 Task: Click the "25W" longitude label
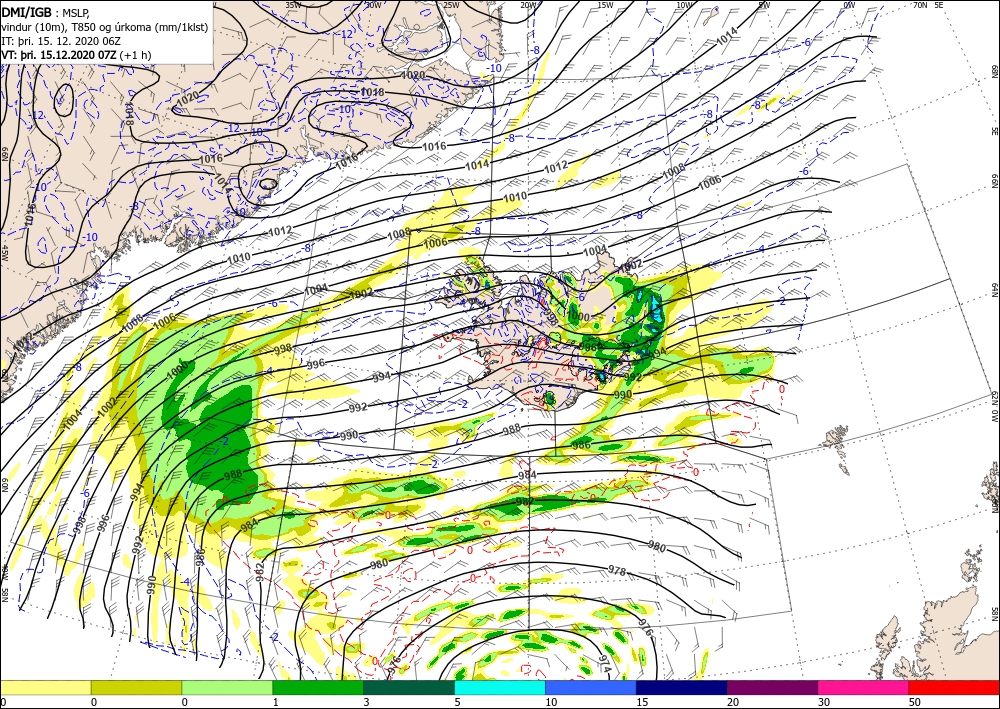452,5
